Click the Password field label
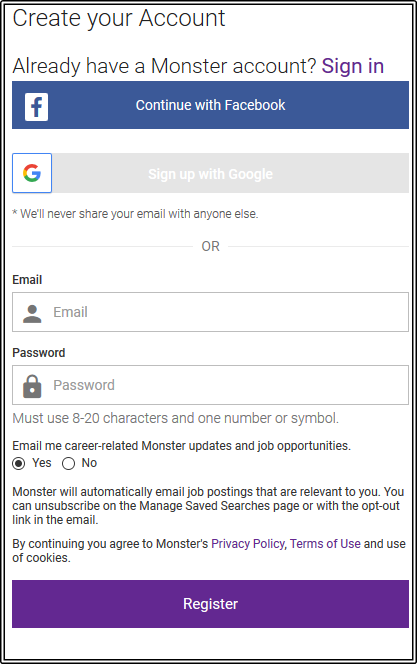 click(x=39, y=353)
